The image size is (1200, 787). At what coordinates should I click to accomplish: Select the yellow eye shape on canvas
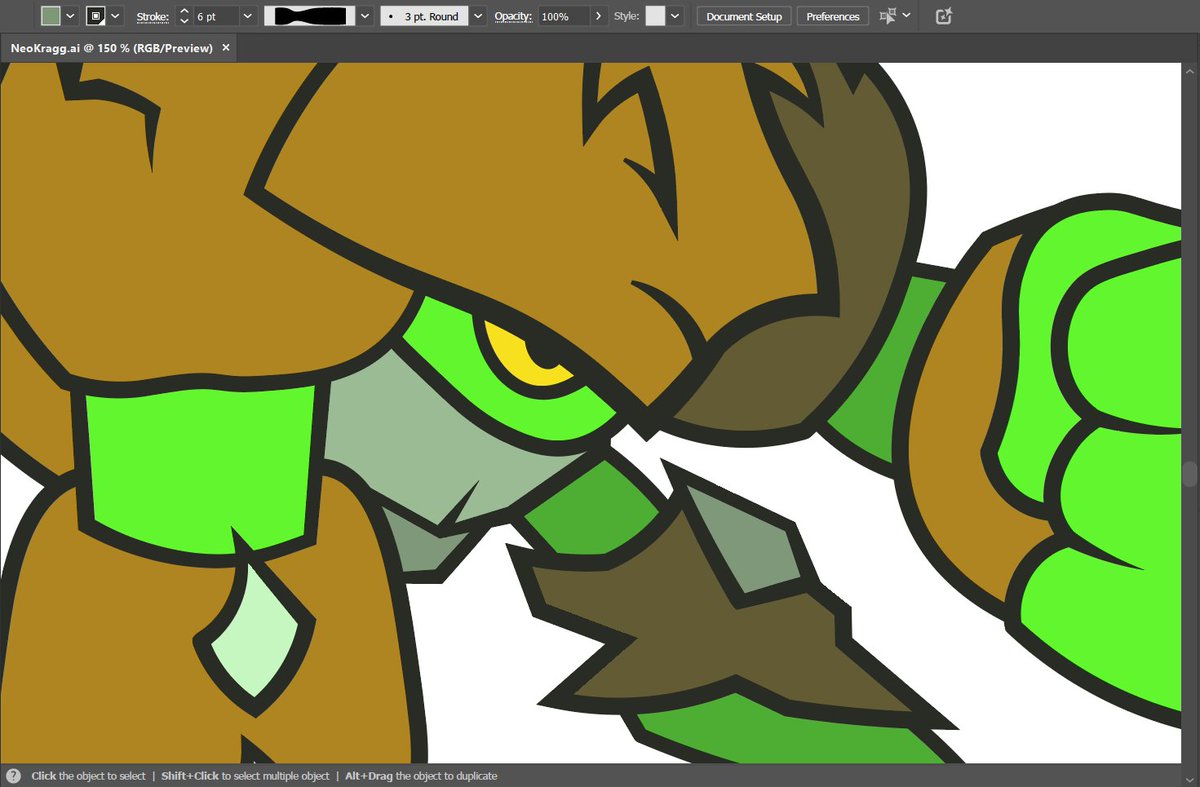(x=520, y=360)
